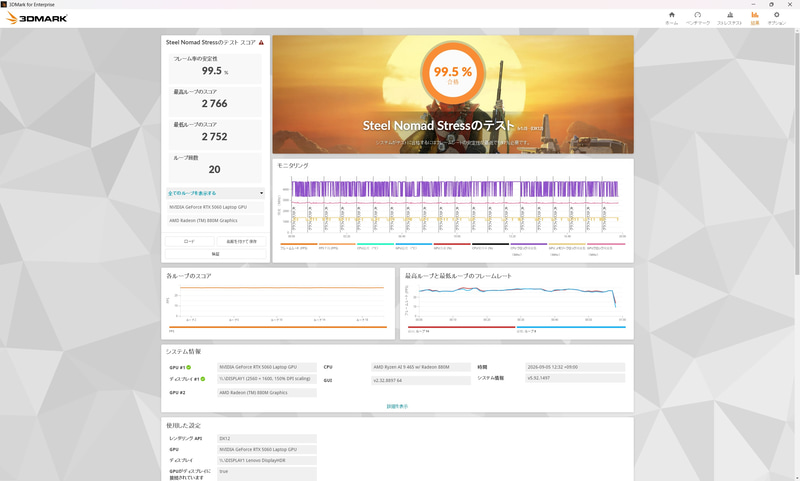Click the ディスプレイ #1 field with \\.\DISPLAY1 2560 × 1600
Image resolution: width=800 pixels, height=481 pixels.
[x=267, y=379]
